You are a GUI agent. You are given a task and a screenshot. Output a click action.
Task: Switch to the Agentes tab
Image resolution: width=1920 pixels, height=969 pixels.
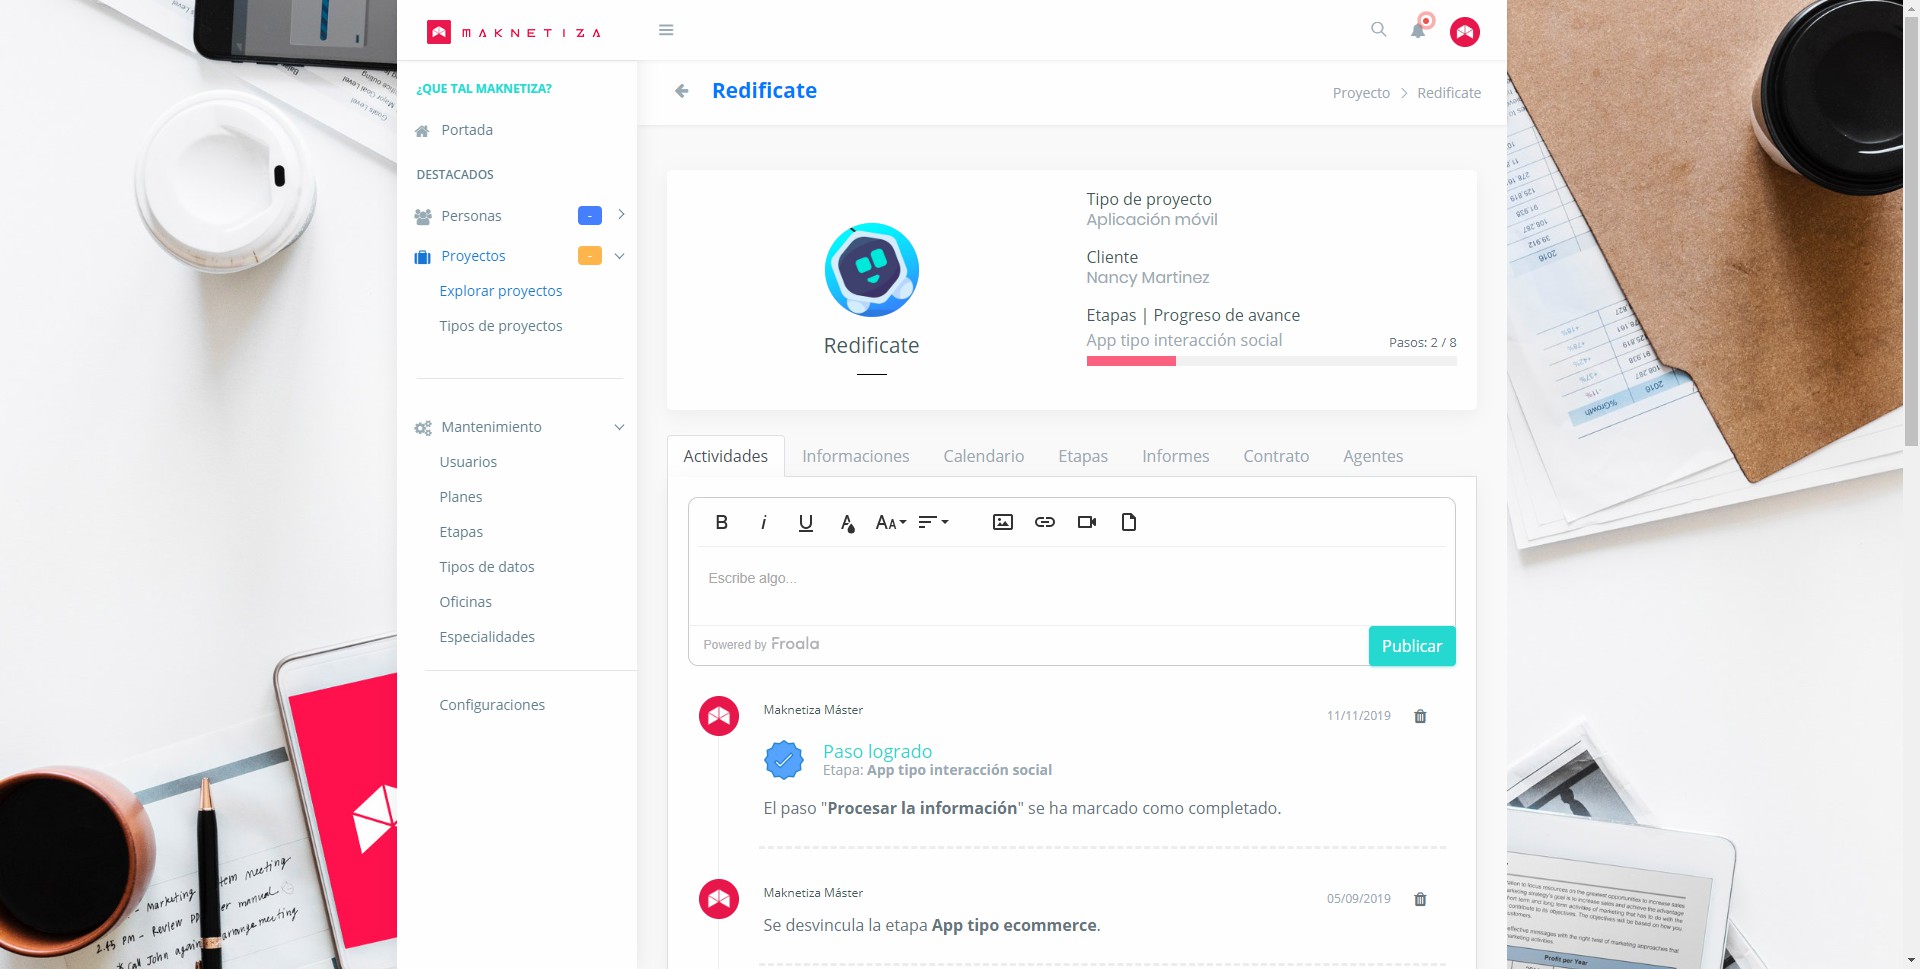(1373, 456)
